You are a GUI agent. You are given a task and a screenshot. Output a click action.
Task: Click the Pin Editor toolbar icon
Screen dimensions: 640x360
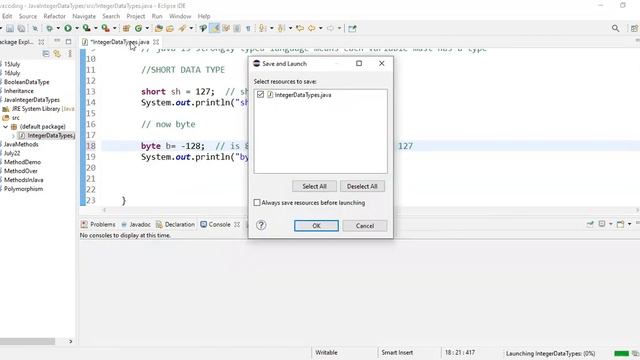(352, 28)
